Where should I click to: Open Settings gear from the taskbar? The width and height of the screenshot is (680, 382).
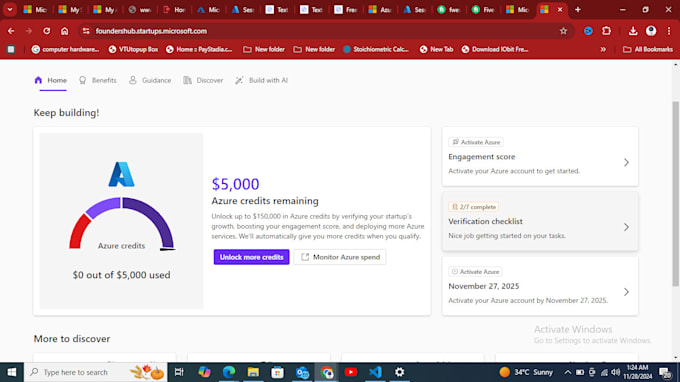click(399, 372)
